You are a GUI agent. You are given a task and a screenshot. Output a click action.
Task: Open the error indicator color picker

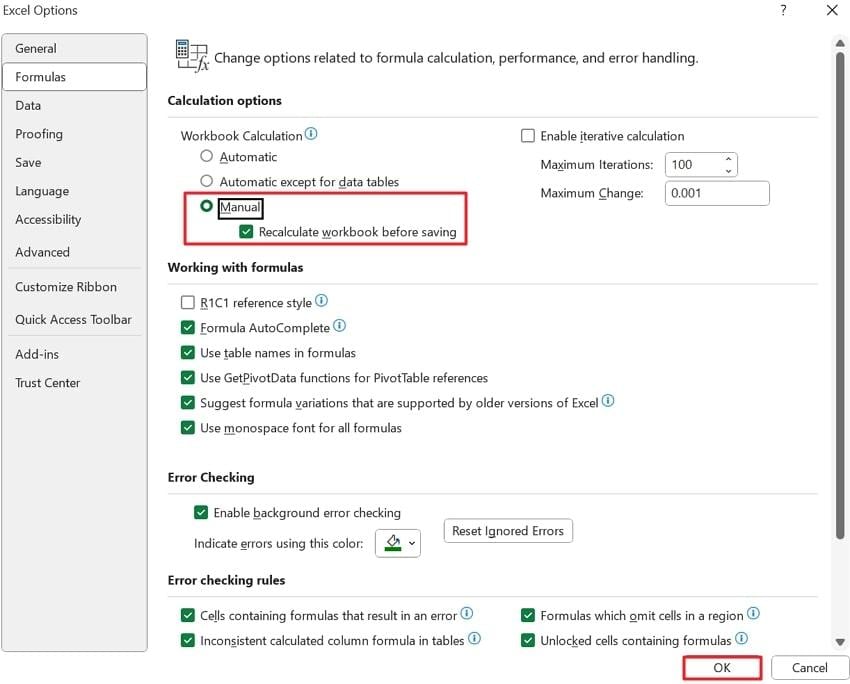398,543
